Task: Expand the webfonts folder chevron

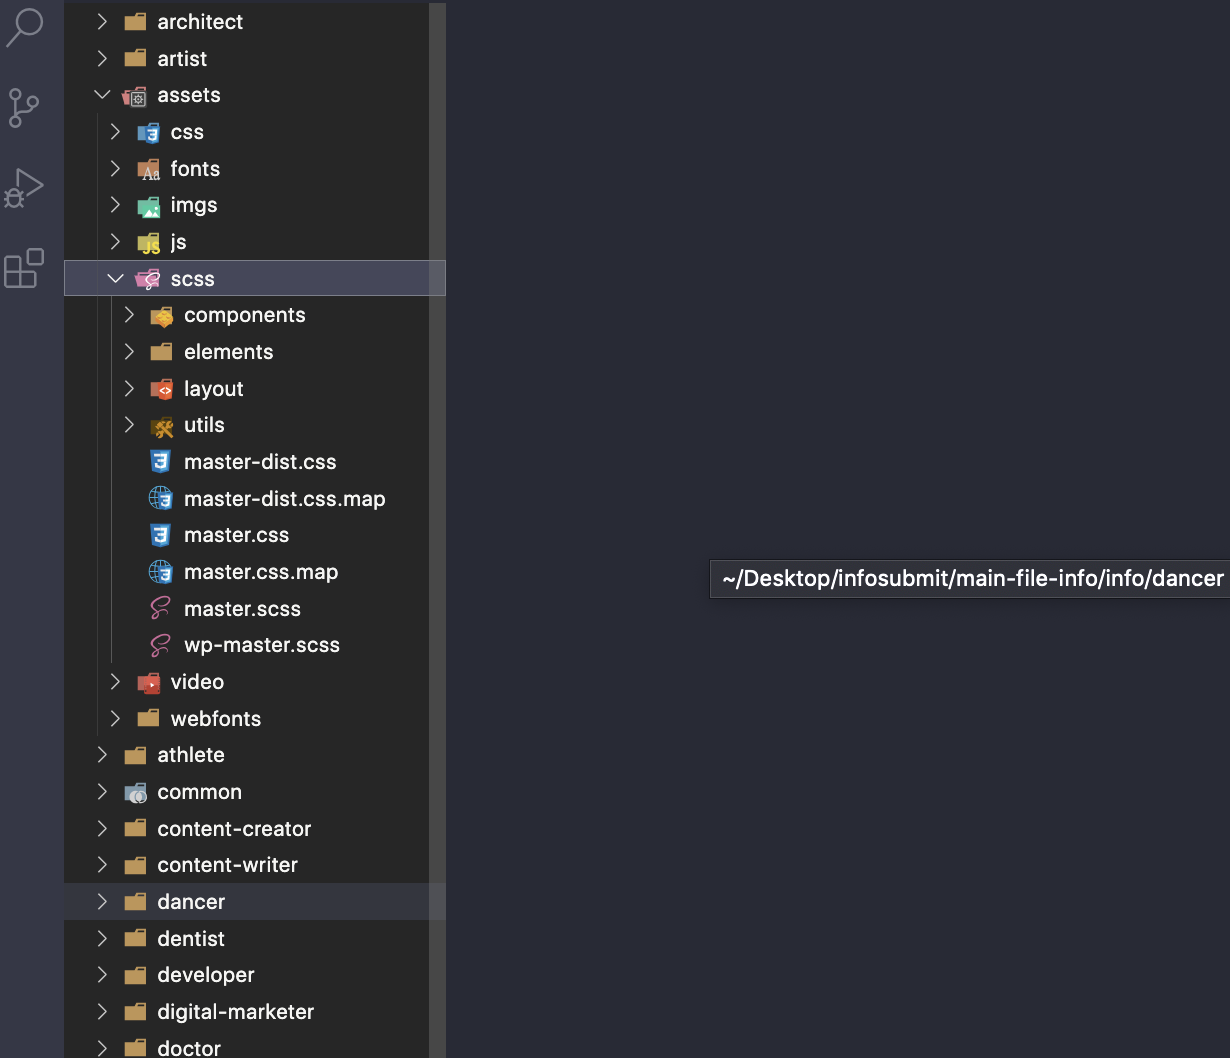Action: (115, 719)
